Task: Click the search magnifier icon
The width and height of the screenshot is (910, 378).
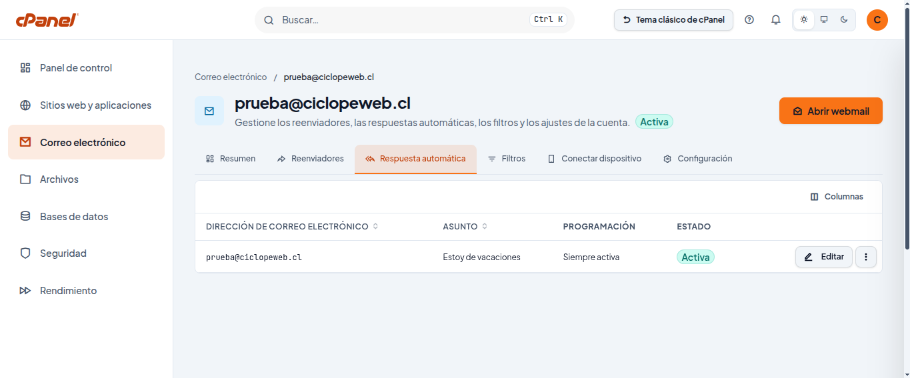Action: point(269,20)
